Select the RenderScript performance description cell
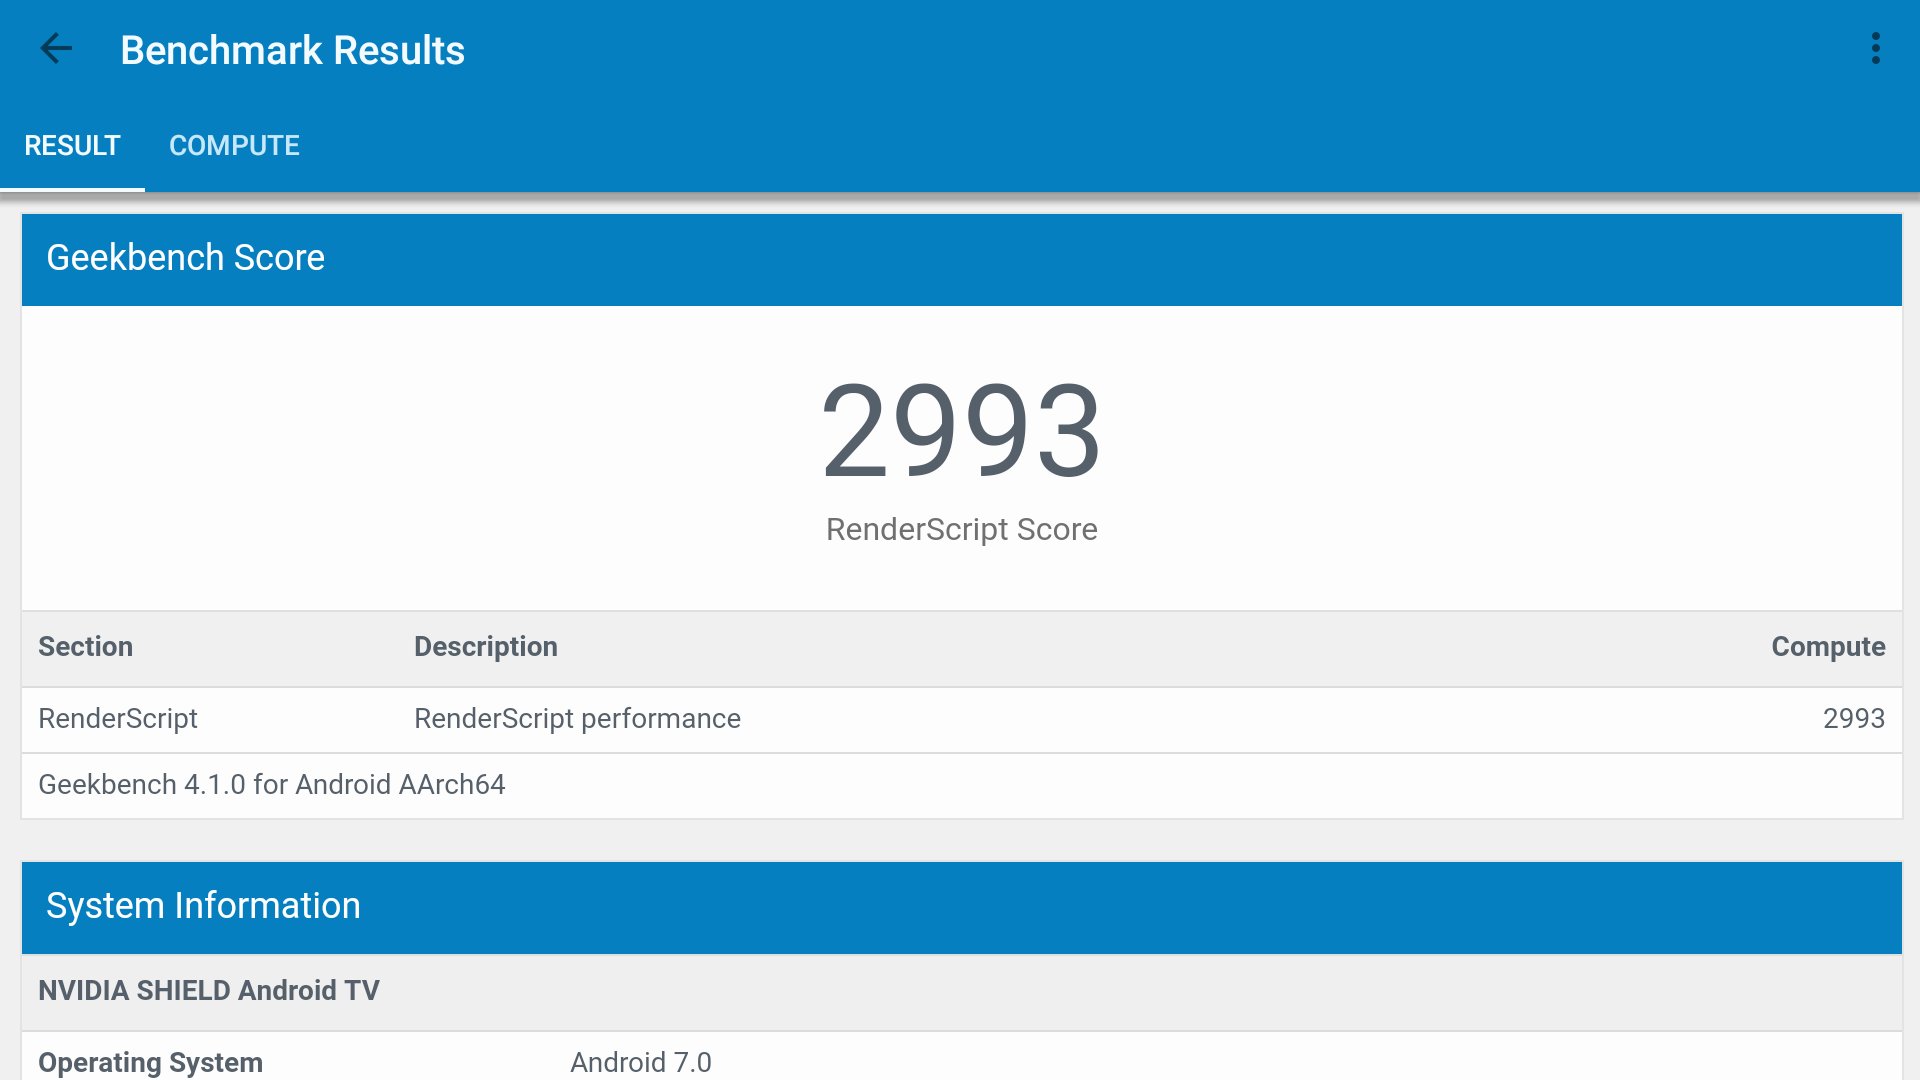The width and height of the screenshot is (1920, 1080). coord(577,719)
